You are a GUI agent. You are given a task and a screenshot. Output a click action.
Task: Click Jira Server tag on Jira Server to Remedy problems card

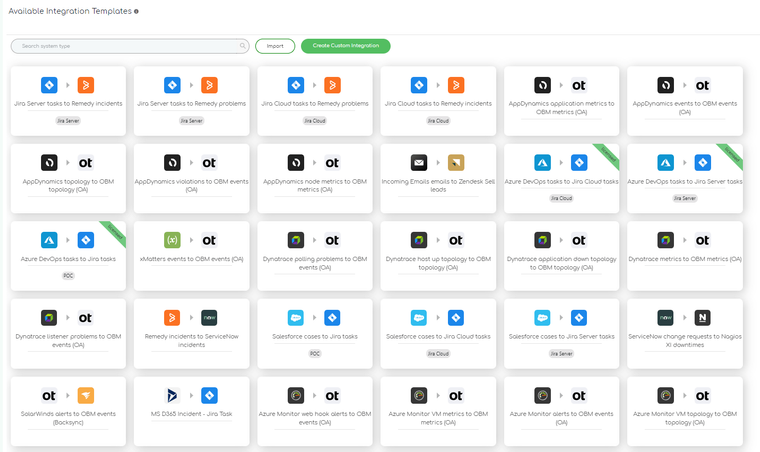(x=191, y=121)
